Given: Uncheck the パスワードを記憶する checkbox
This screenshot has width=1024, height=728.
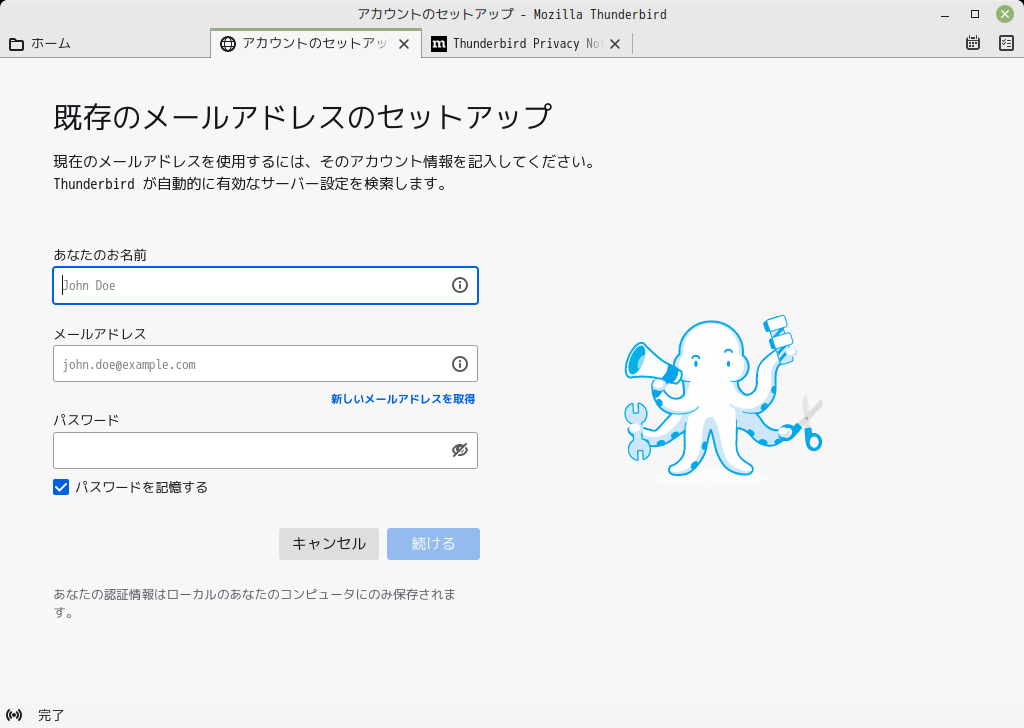Looking at the screenshot, I should click(x=61, y=487).
